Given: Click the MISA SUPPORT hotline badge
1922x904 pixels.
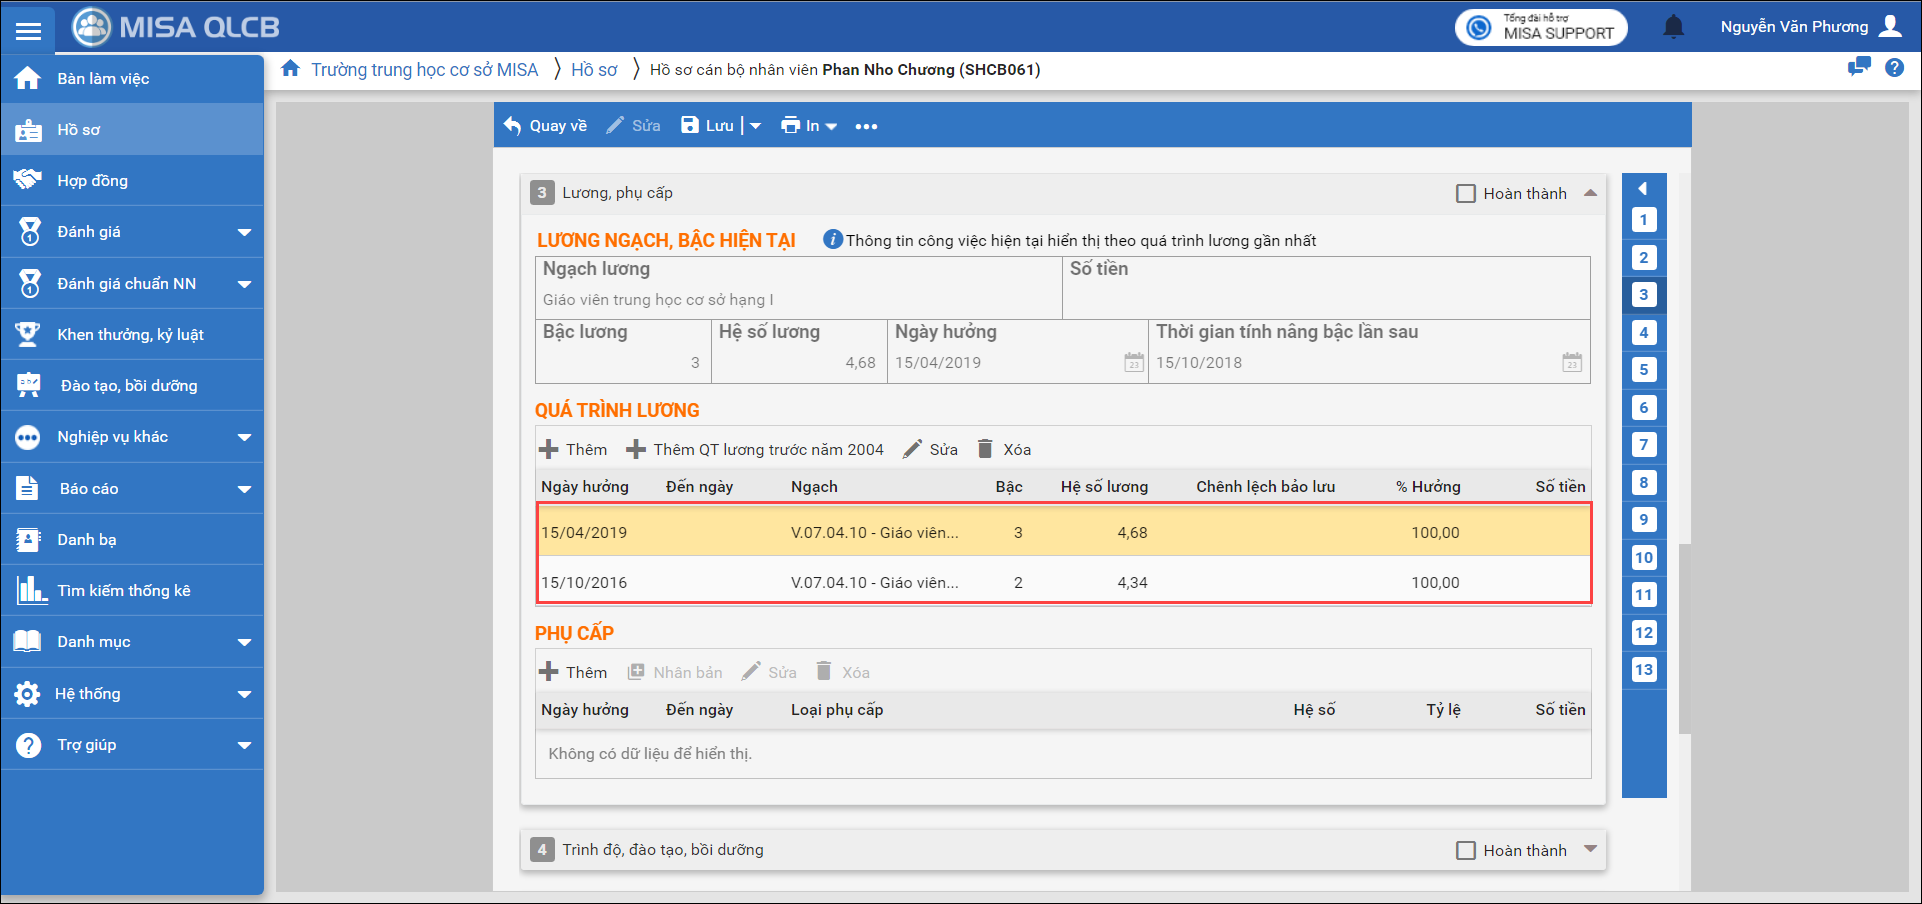Looking at the screenshot, I should (x=1541, y=27).
